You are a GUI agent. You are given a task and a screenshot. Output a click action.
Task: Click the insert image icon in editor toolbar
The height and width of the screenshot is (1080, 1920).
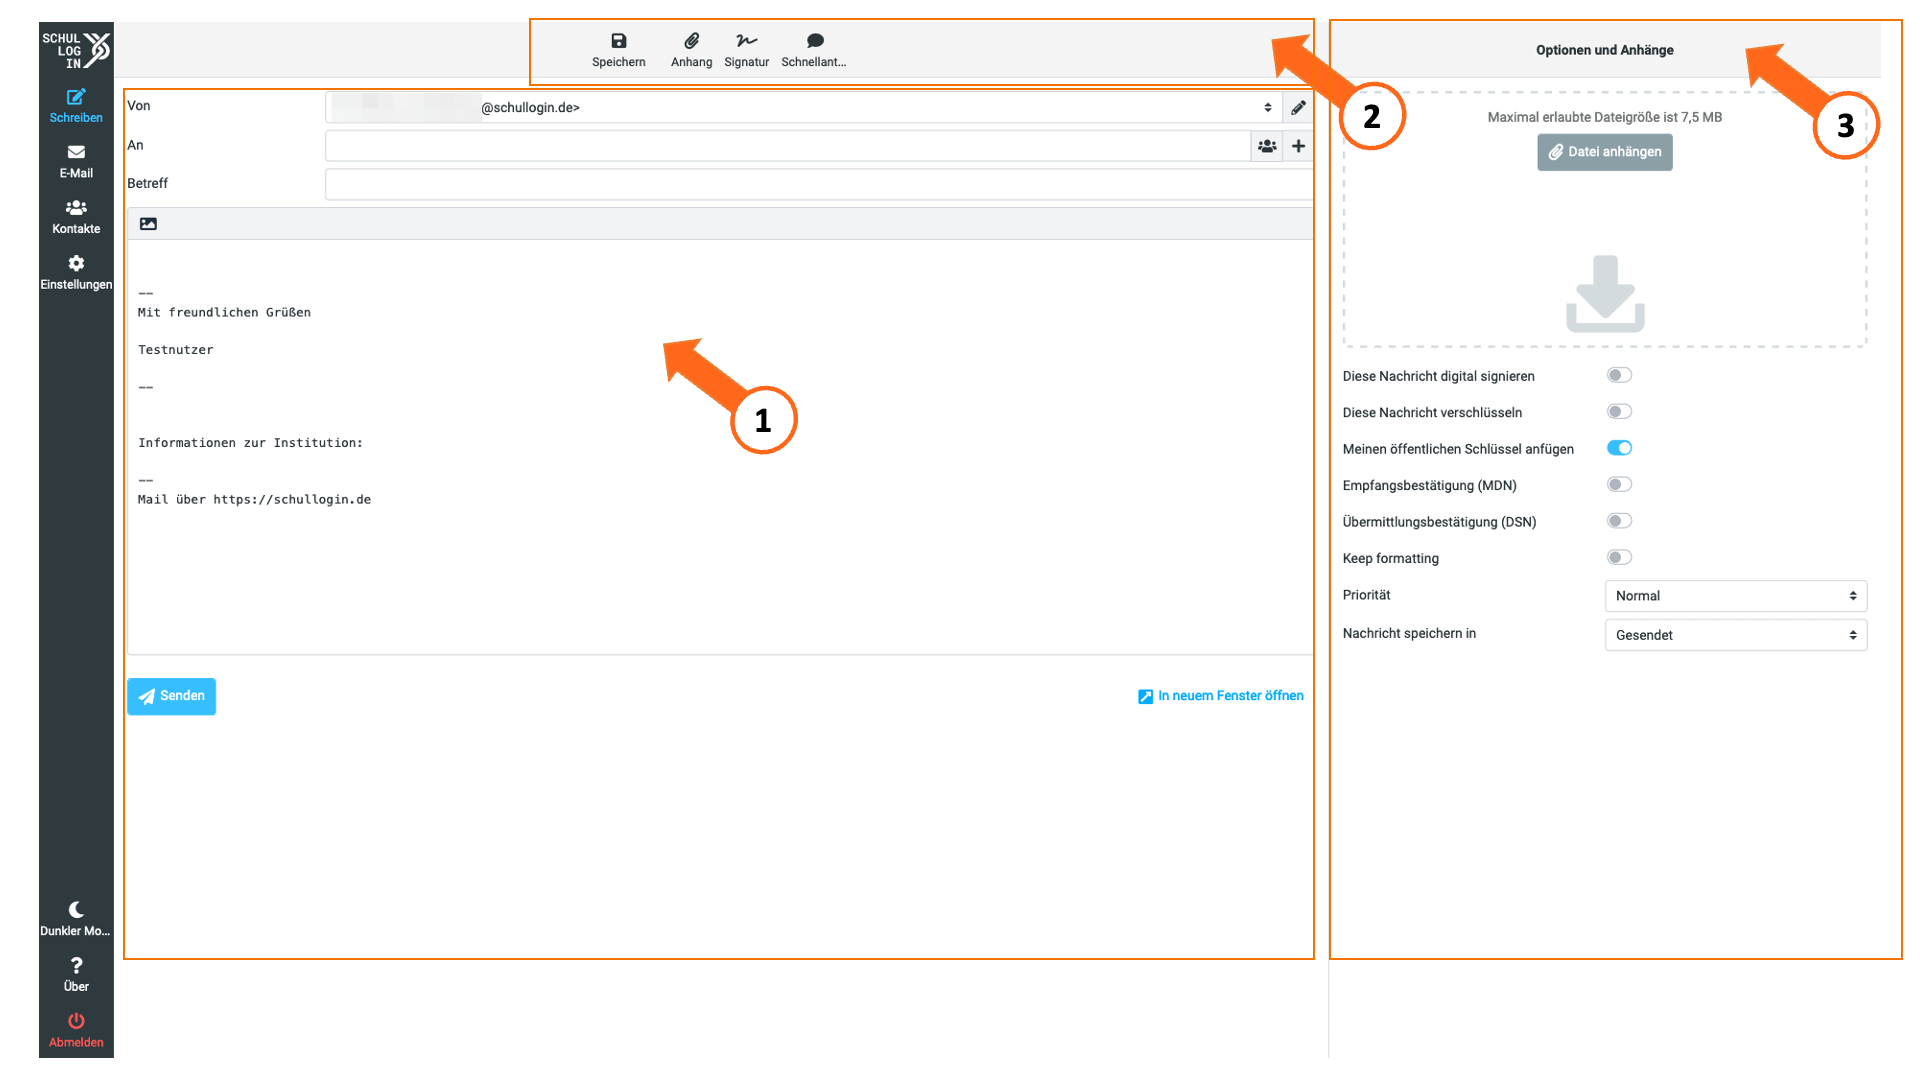click(x=148, y=224)
